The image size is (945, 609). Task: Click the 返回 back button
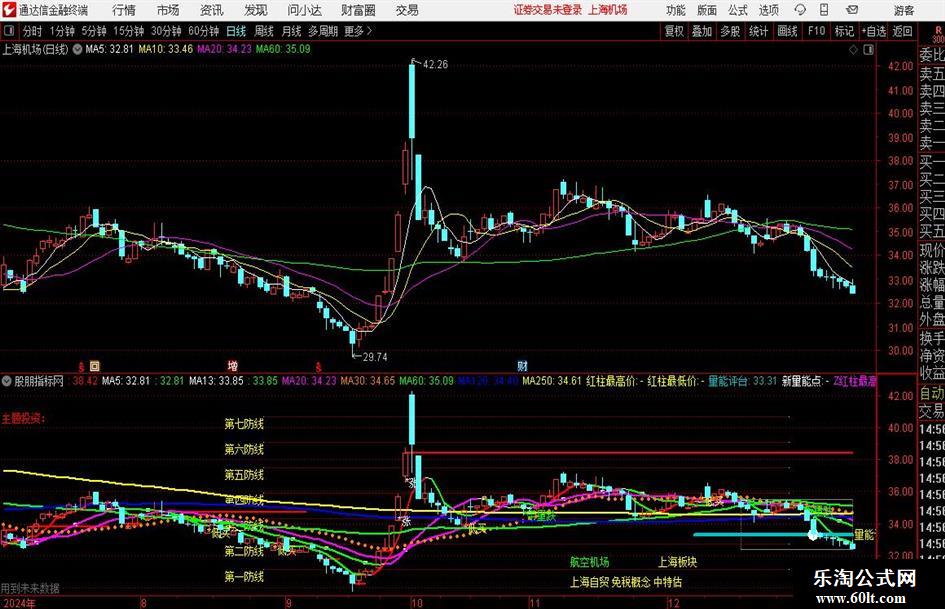point(902,31)
